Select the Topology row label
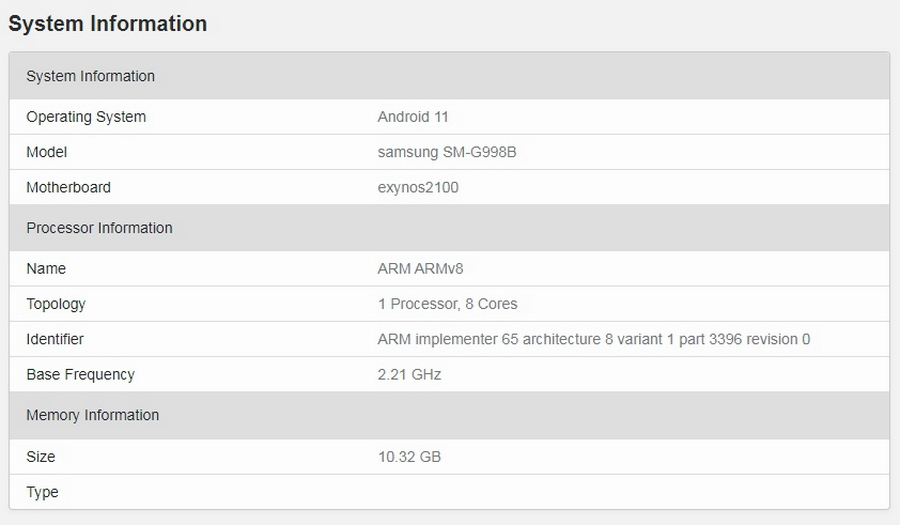Screen dimensions: 900x525 point(56,304)
